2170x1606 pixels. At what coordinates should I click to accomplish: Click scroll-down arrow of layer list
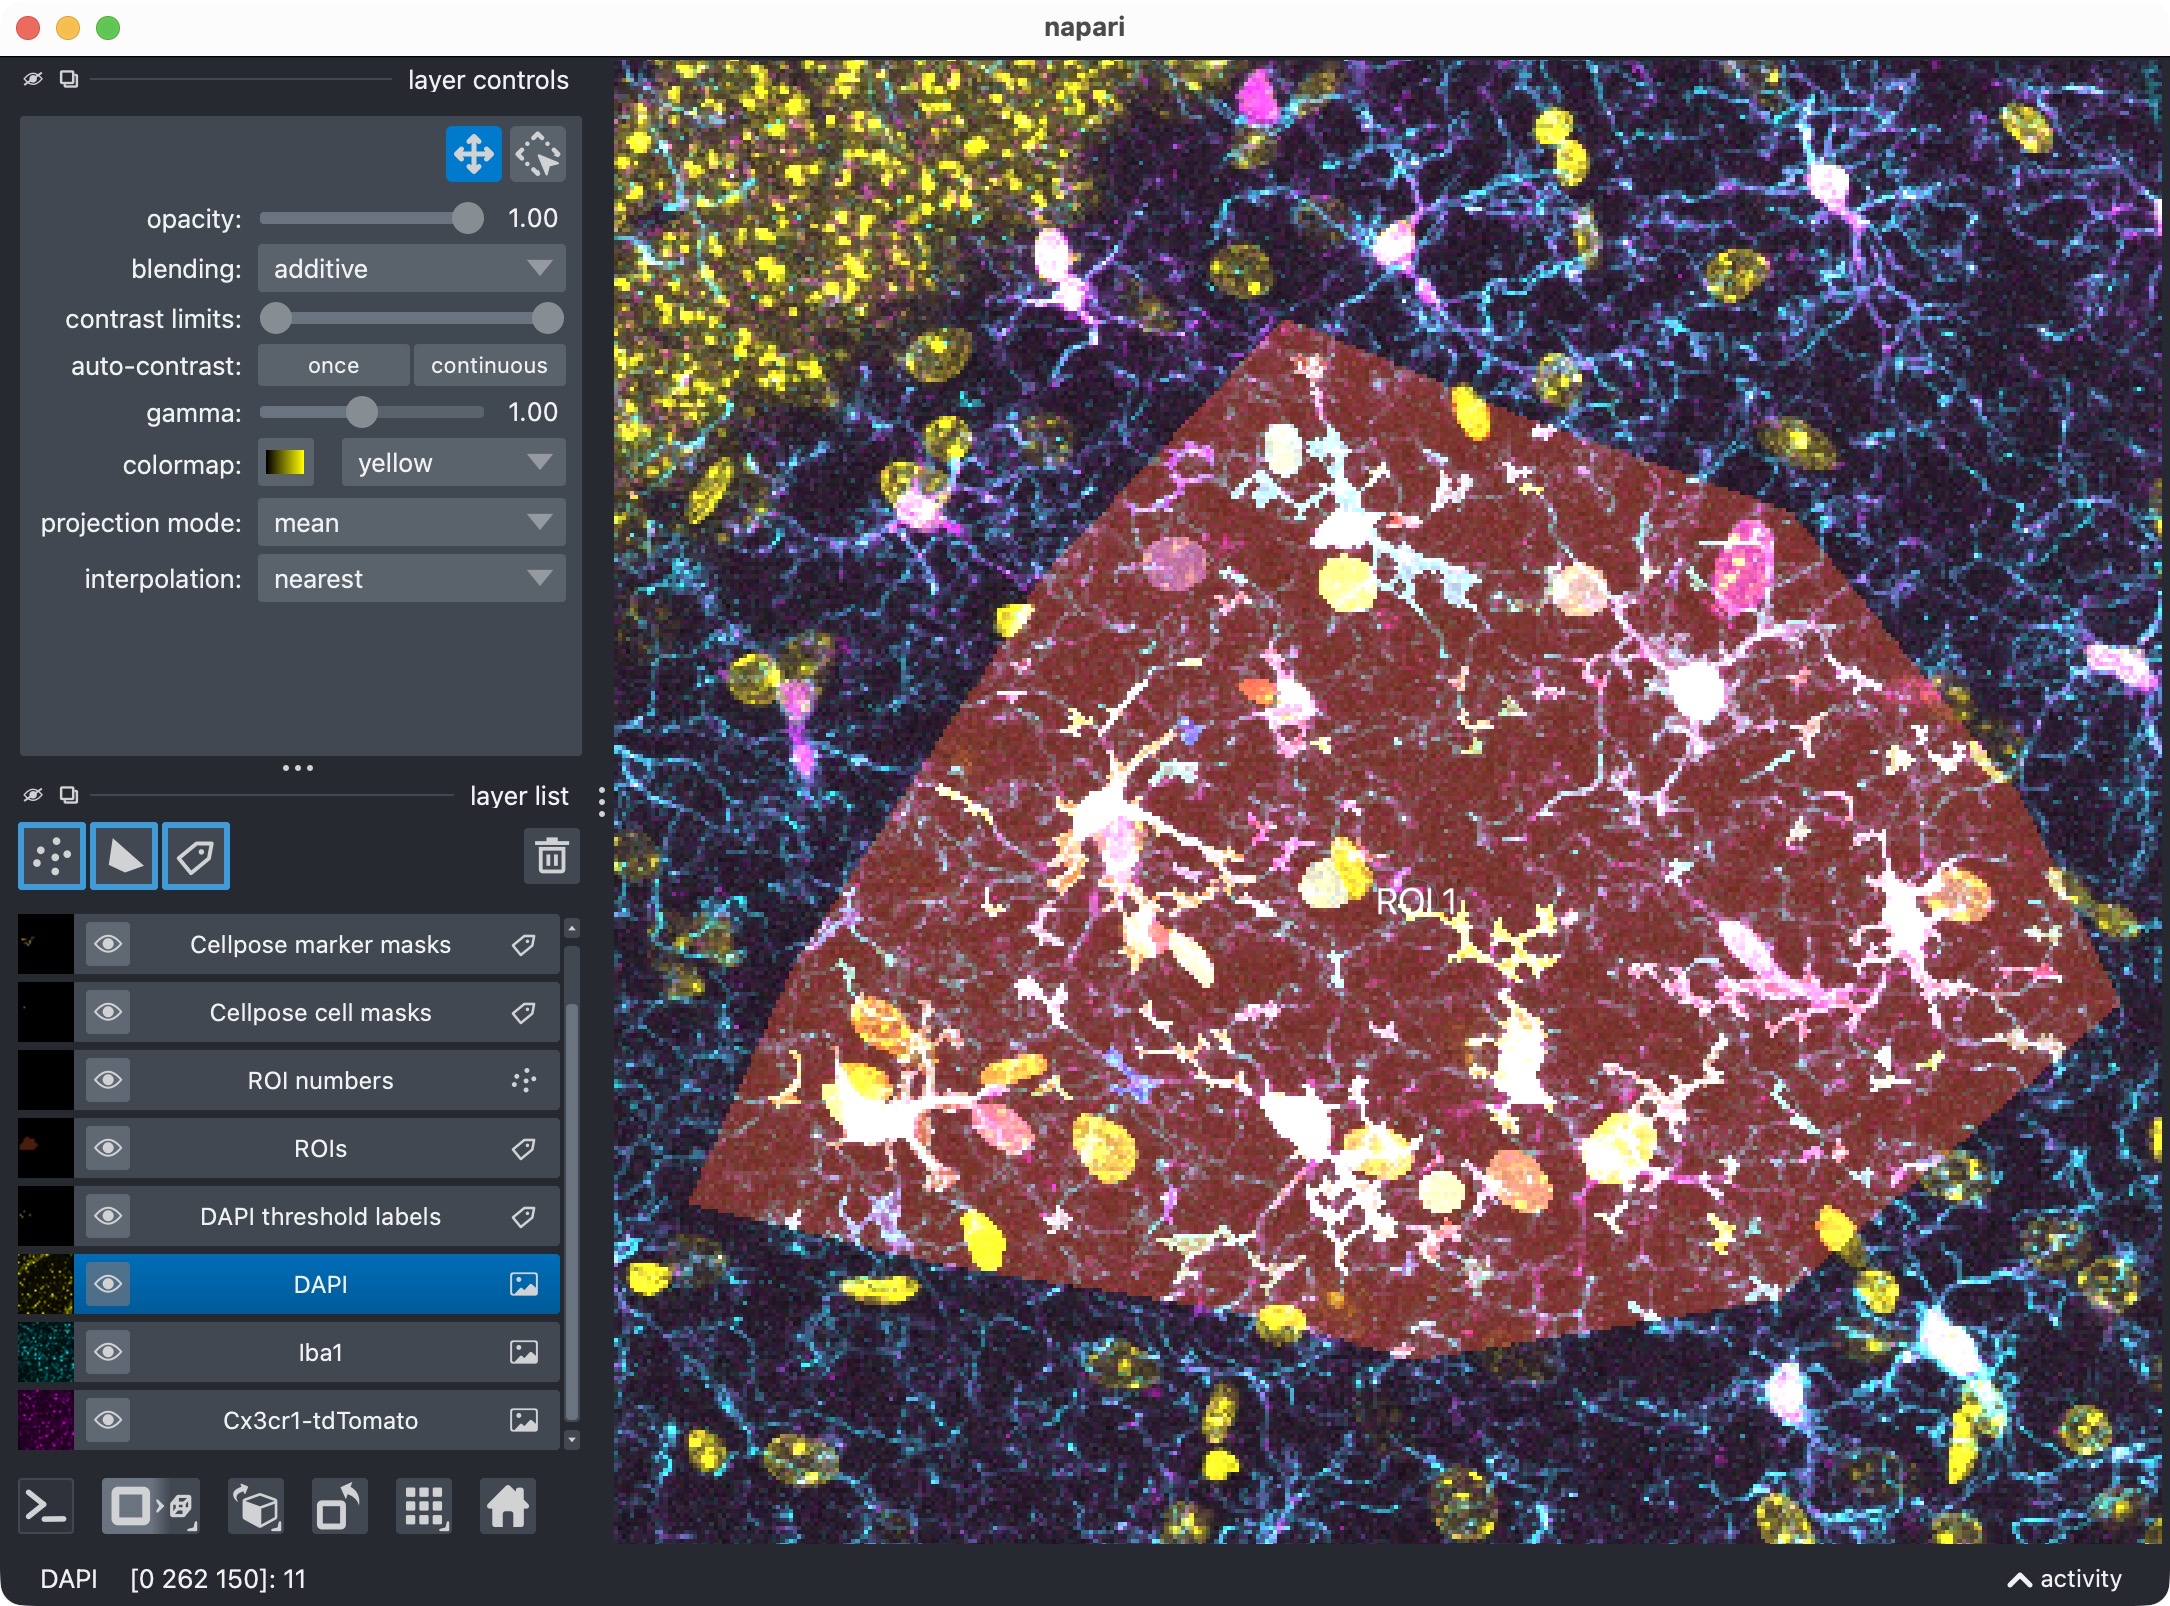(572, 1440)
